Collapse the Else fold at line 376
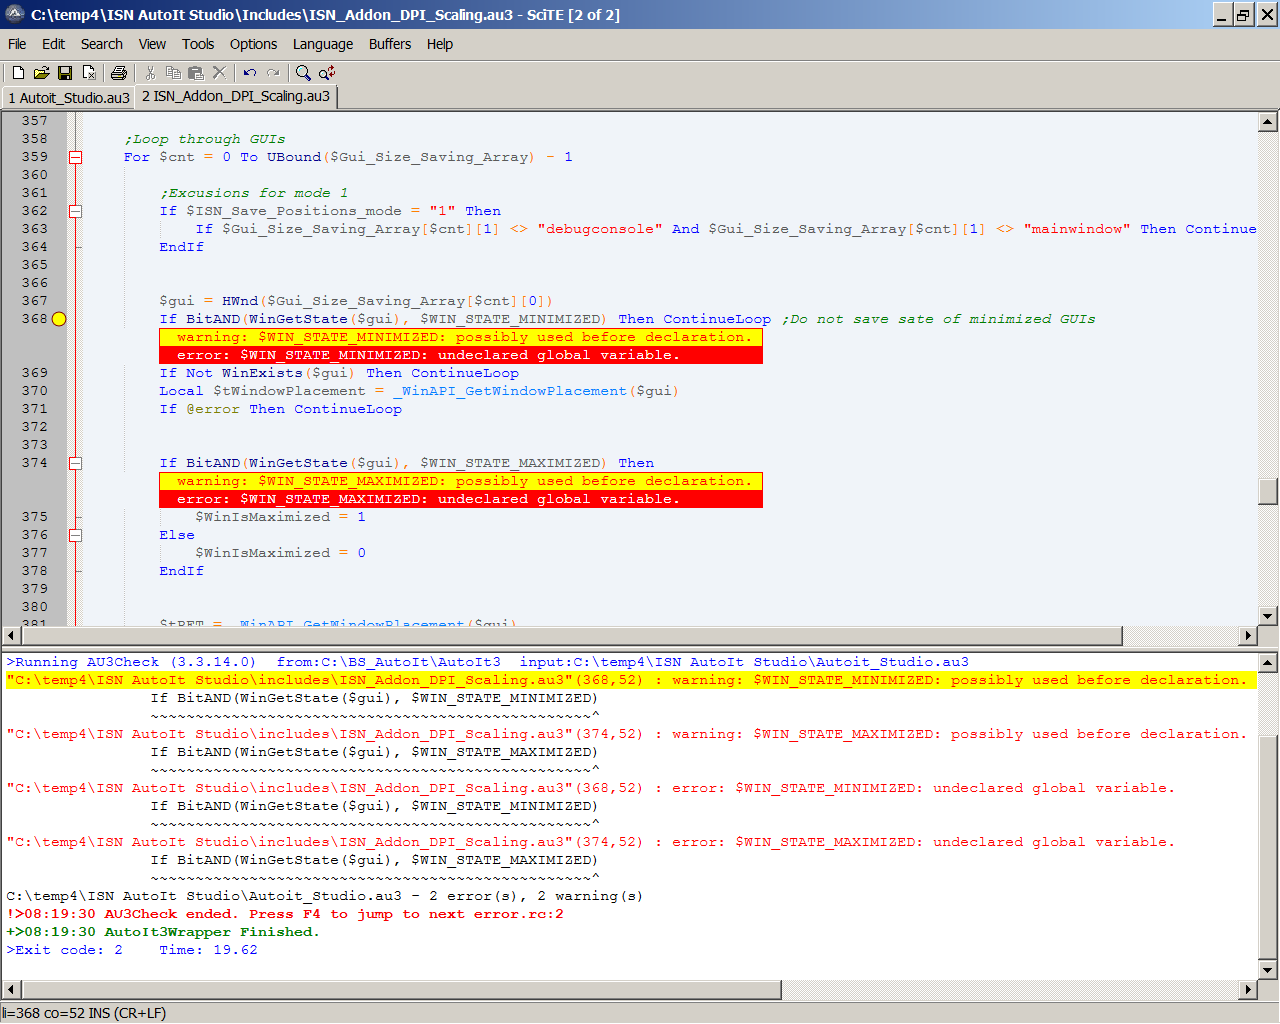 pyautogui.click(x=75, y=535)
